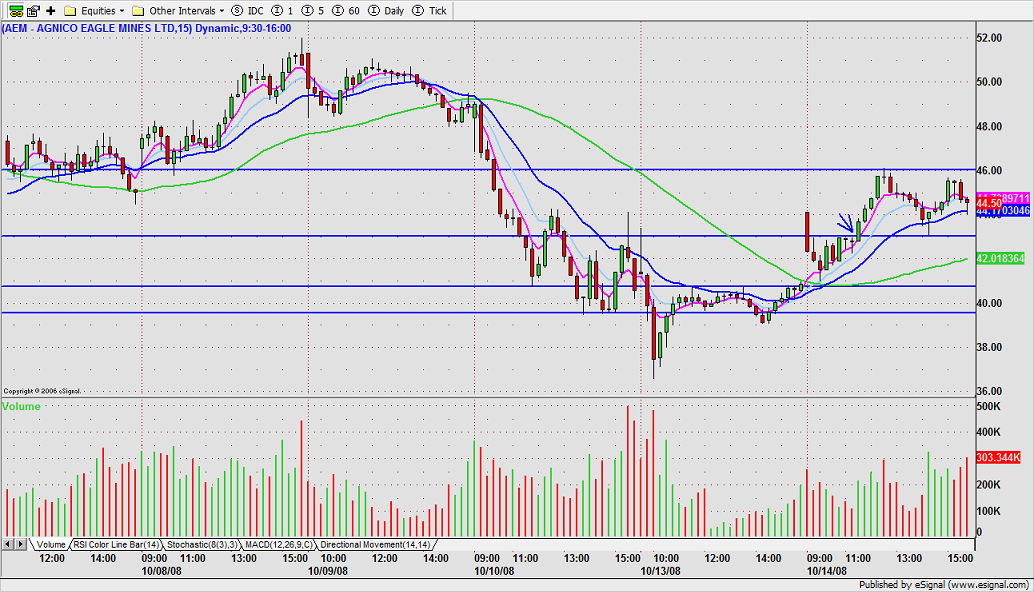Expand the Other Intervals dropdown
Viewport: 1034px width, 592px height.
(178, 11)
